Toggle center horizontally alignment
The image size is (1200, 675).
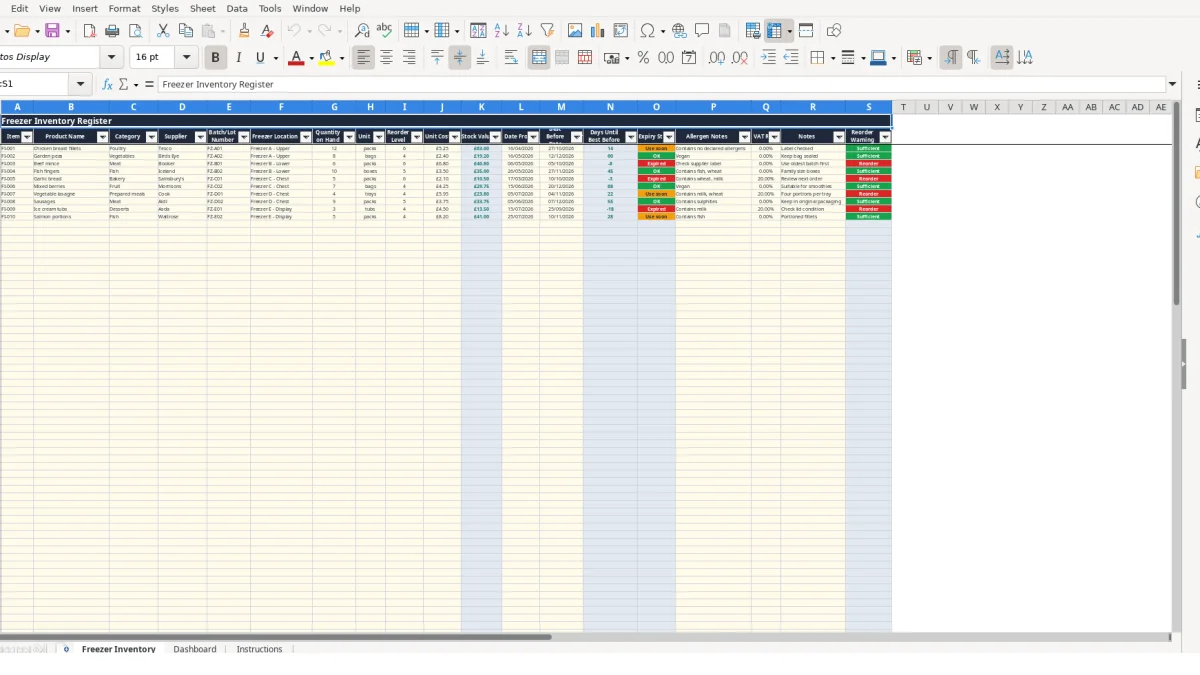tap(386, 58)
